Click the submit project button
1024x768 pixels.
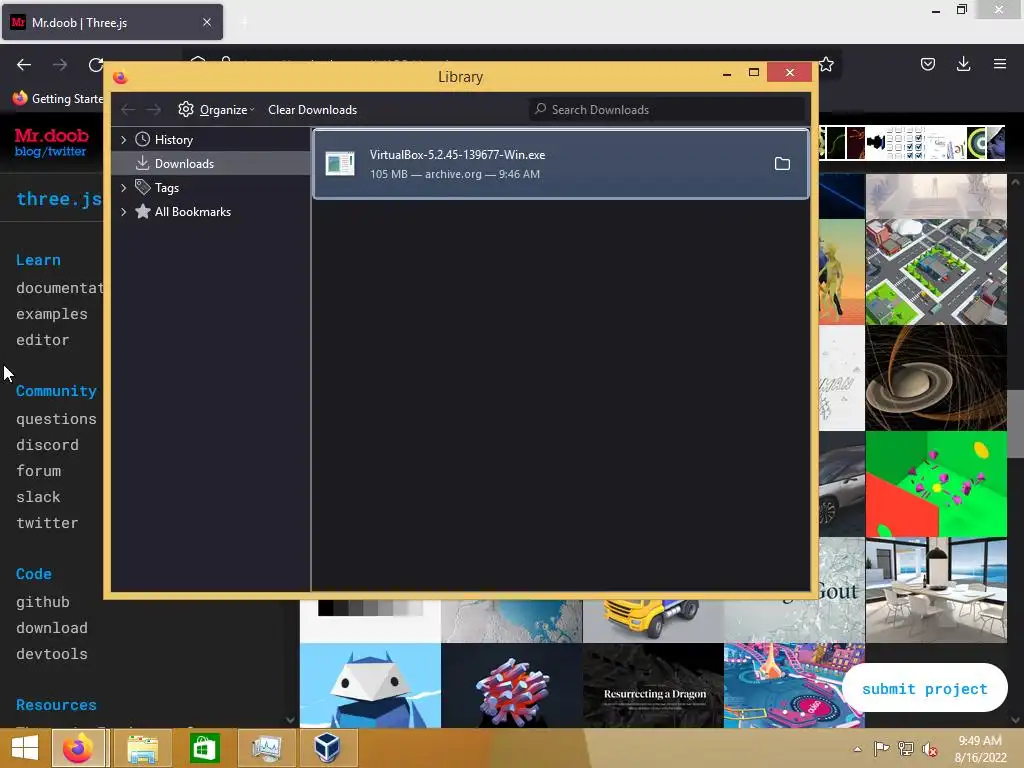click(x=925, y=688)
